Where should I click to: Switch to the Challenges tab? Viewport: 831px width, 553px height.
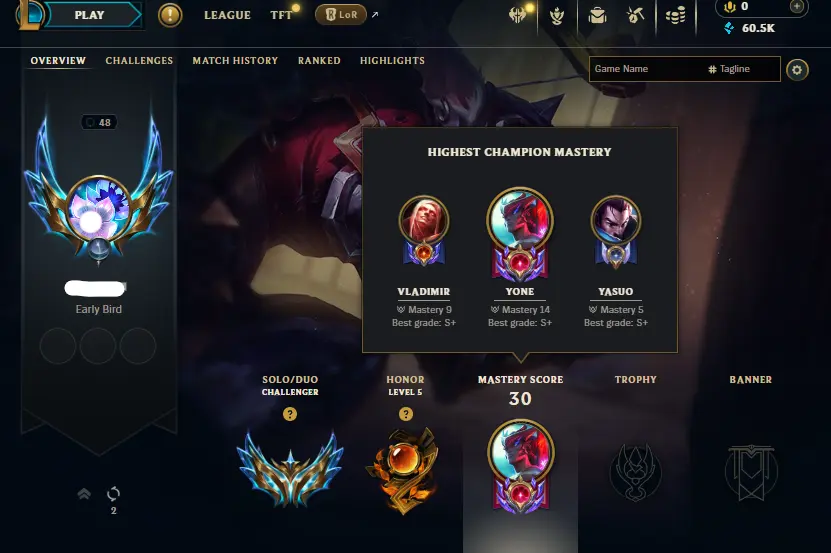point(139,60)
